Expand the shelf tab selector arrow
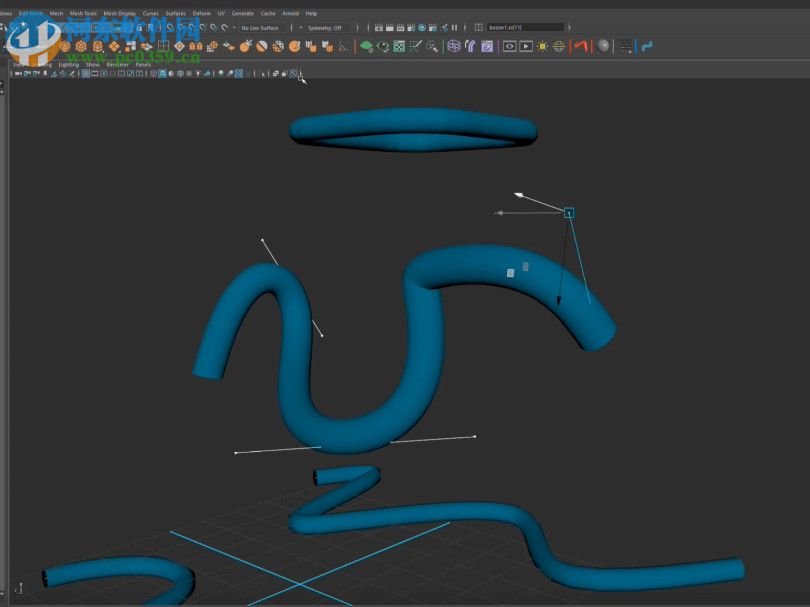 5,46
